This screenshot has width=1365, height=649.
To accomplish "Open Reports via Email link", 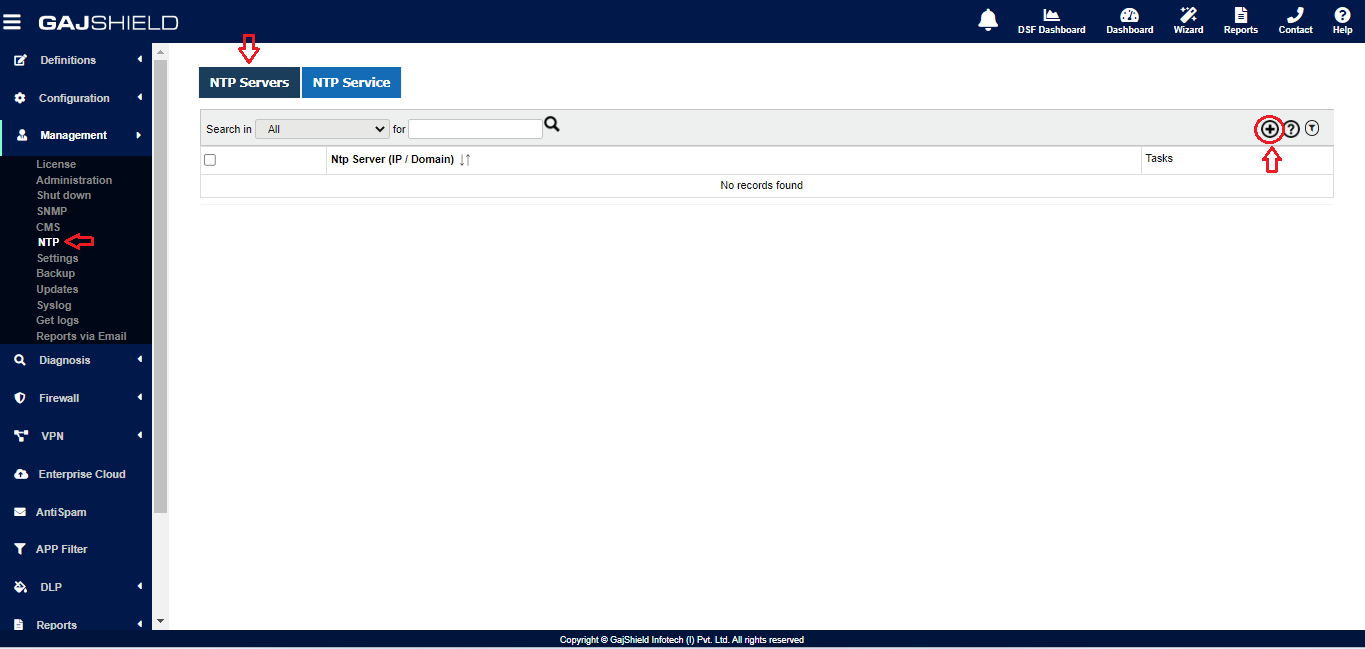I will [x=81, y=336].
